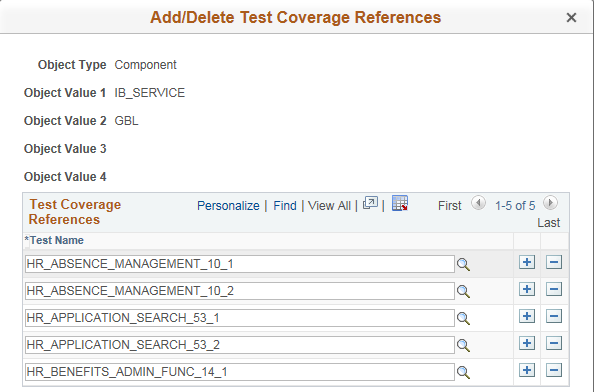
Task: Click the Test Coverage References grid title
Action: [x=75, y=212]
